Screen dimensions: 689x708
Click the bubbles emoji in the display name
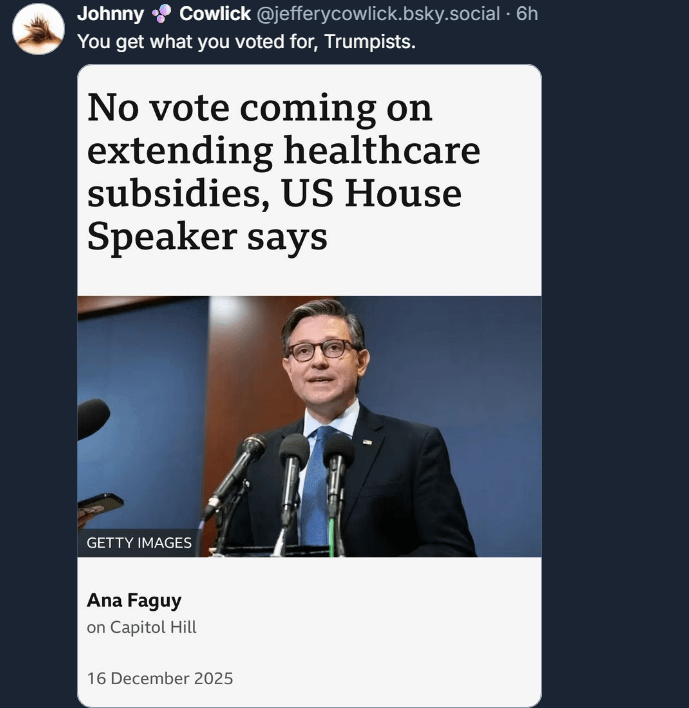click(161, 14)
